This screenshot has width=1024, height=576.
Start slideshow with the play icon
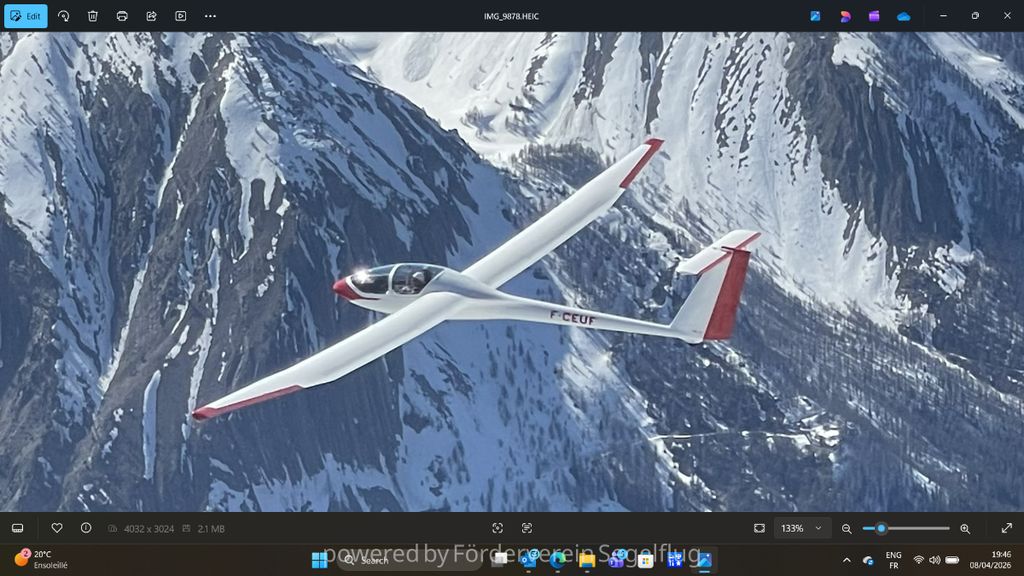coord(181,16)
